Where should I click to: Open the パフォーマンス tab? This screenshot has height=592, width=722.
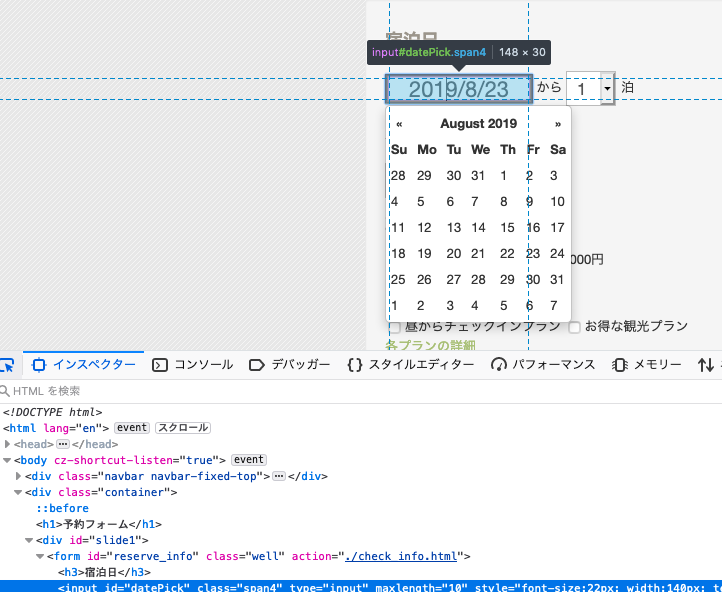click(x=543, y=365)
